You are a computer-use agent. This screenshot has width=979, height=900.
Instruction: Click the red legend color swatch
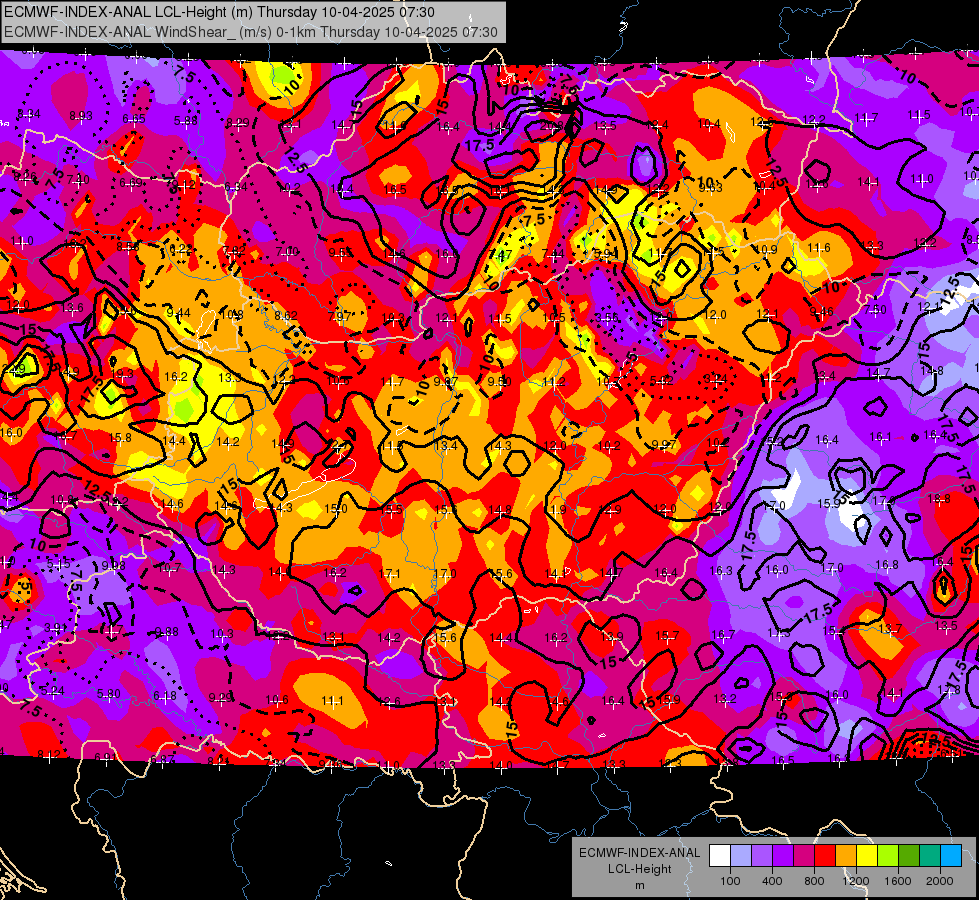coord(825,856)
